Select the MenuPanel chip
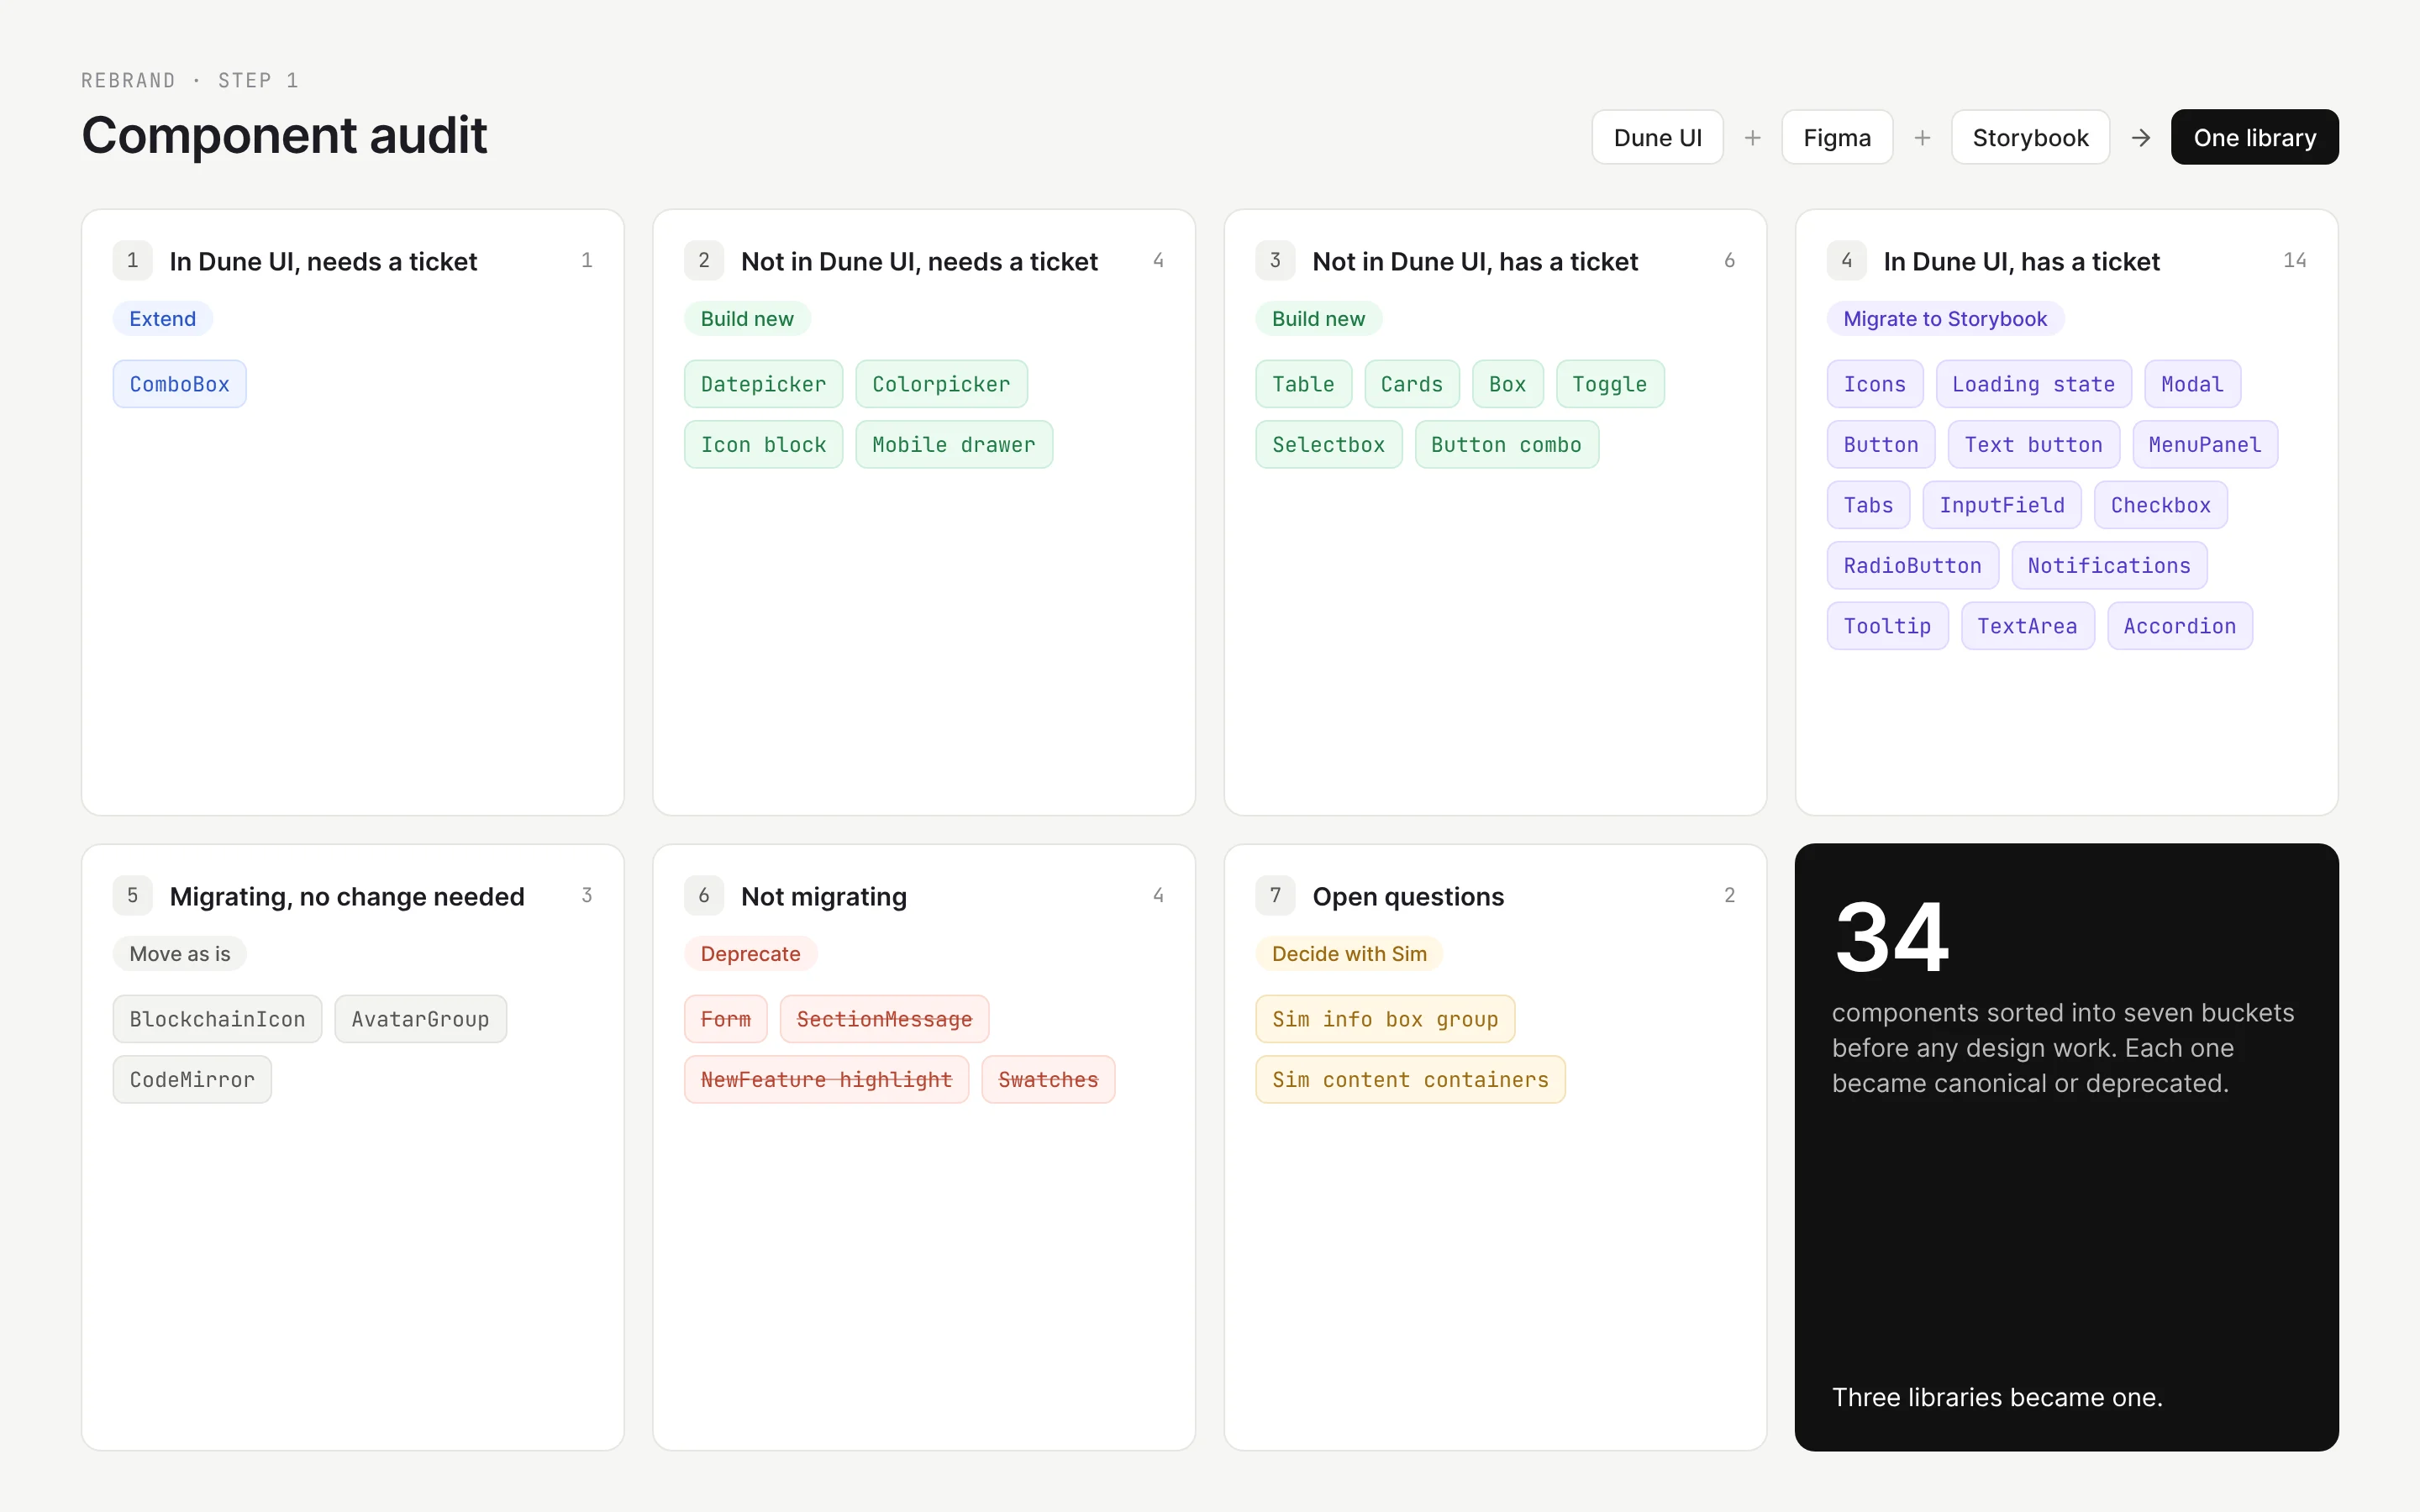Viewport: 2420px width, 1512px height. coord(2205,445)
